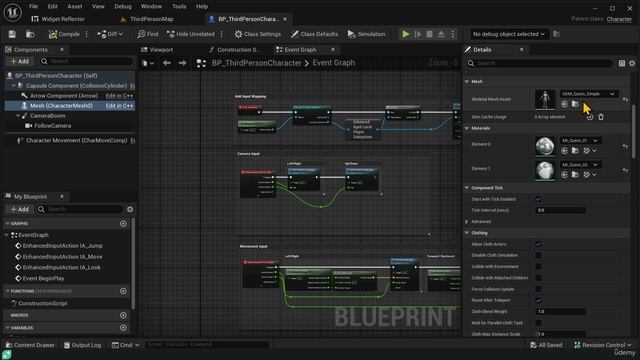
Task: Open the Asset menu
Action: click(75, 7)
